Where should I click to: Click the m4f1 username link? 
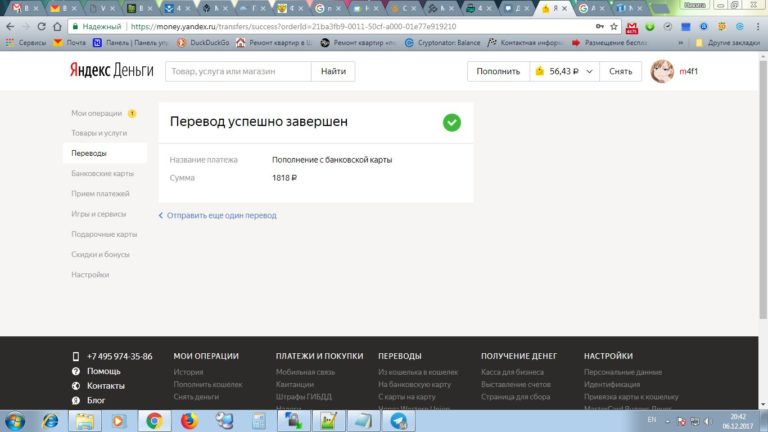(688, 72)
